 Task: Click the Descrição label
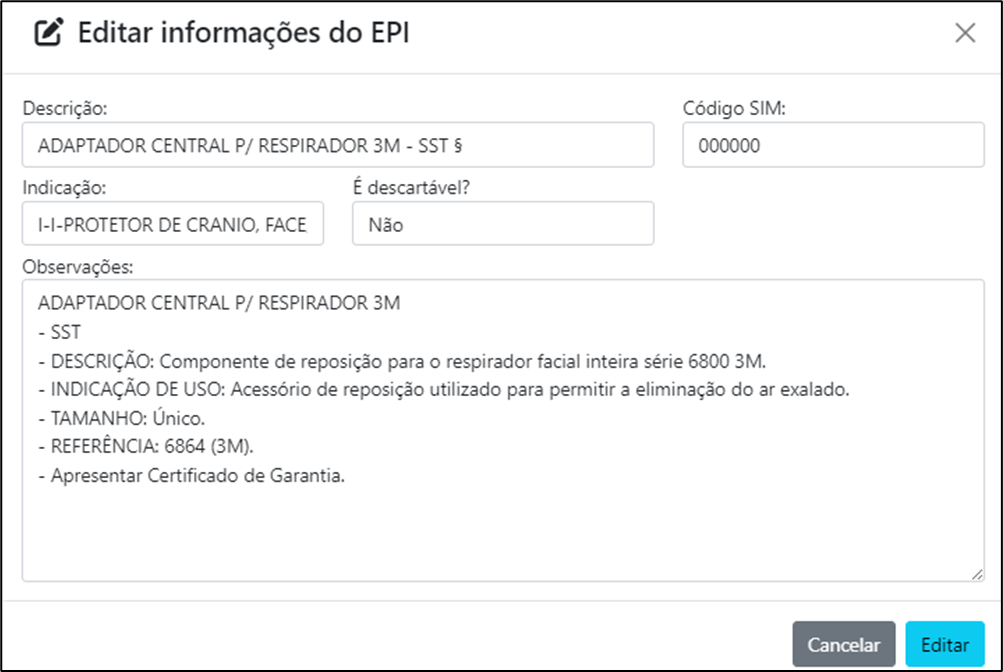click(65, 108)
